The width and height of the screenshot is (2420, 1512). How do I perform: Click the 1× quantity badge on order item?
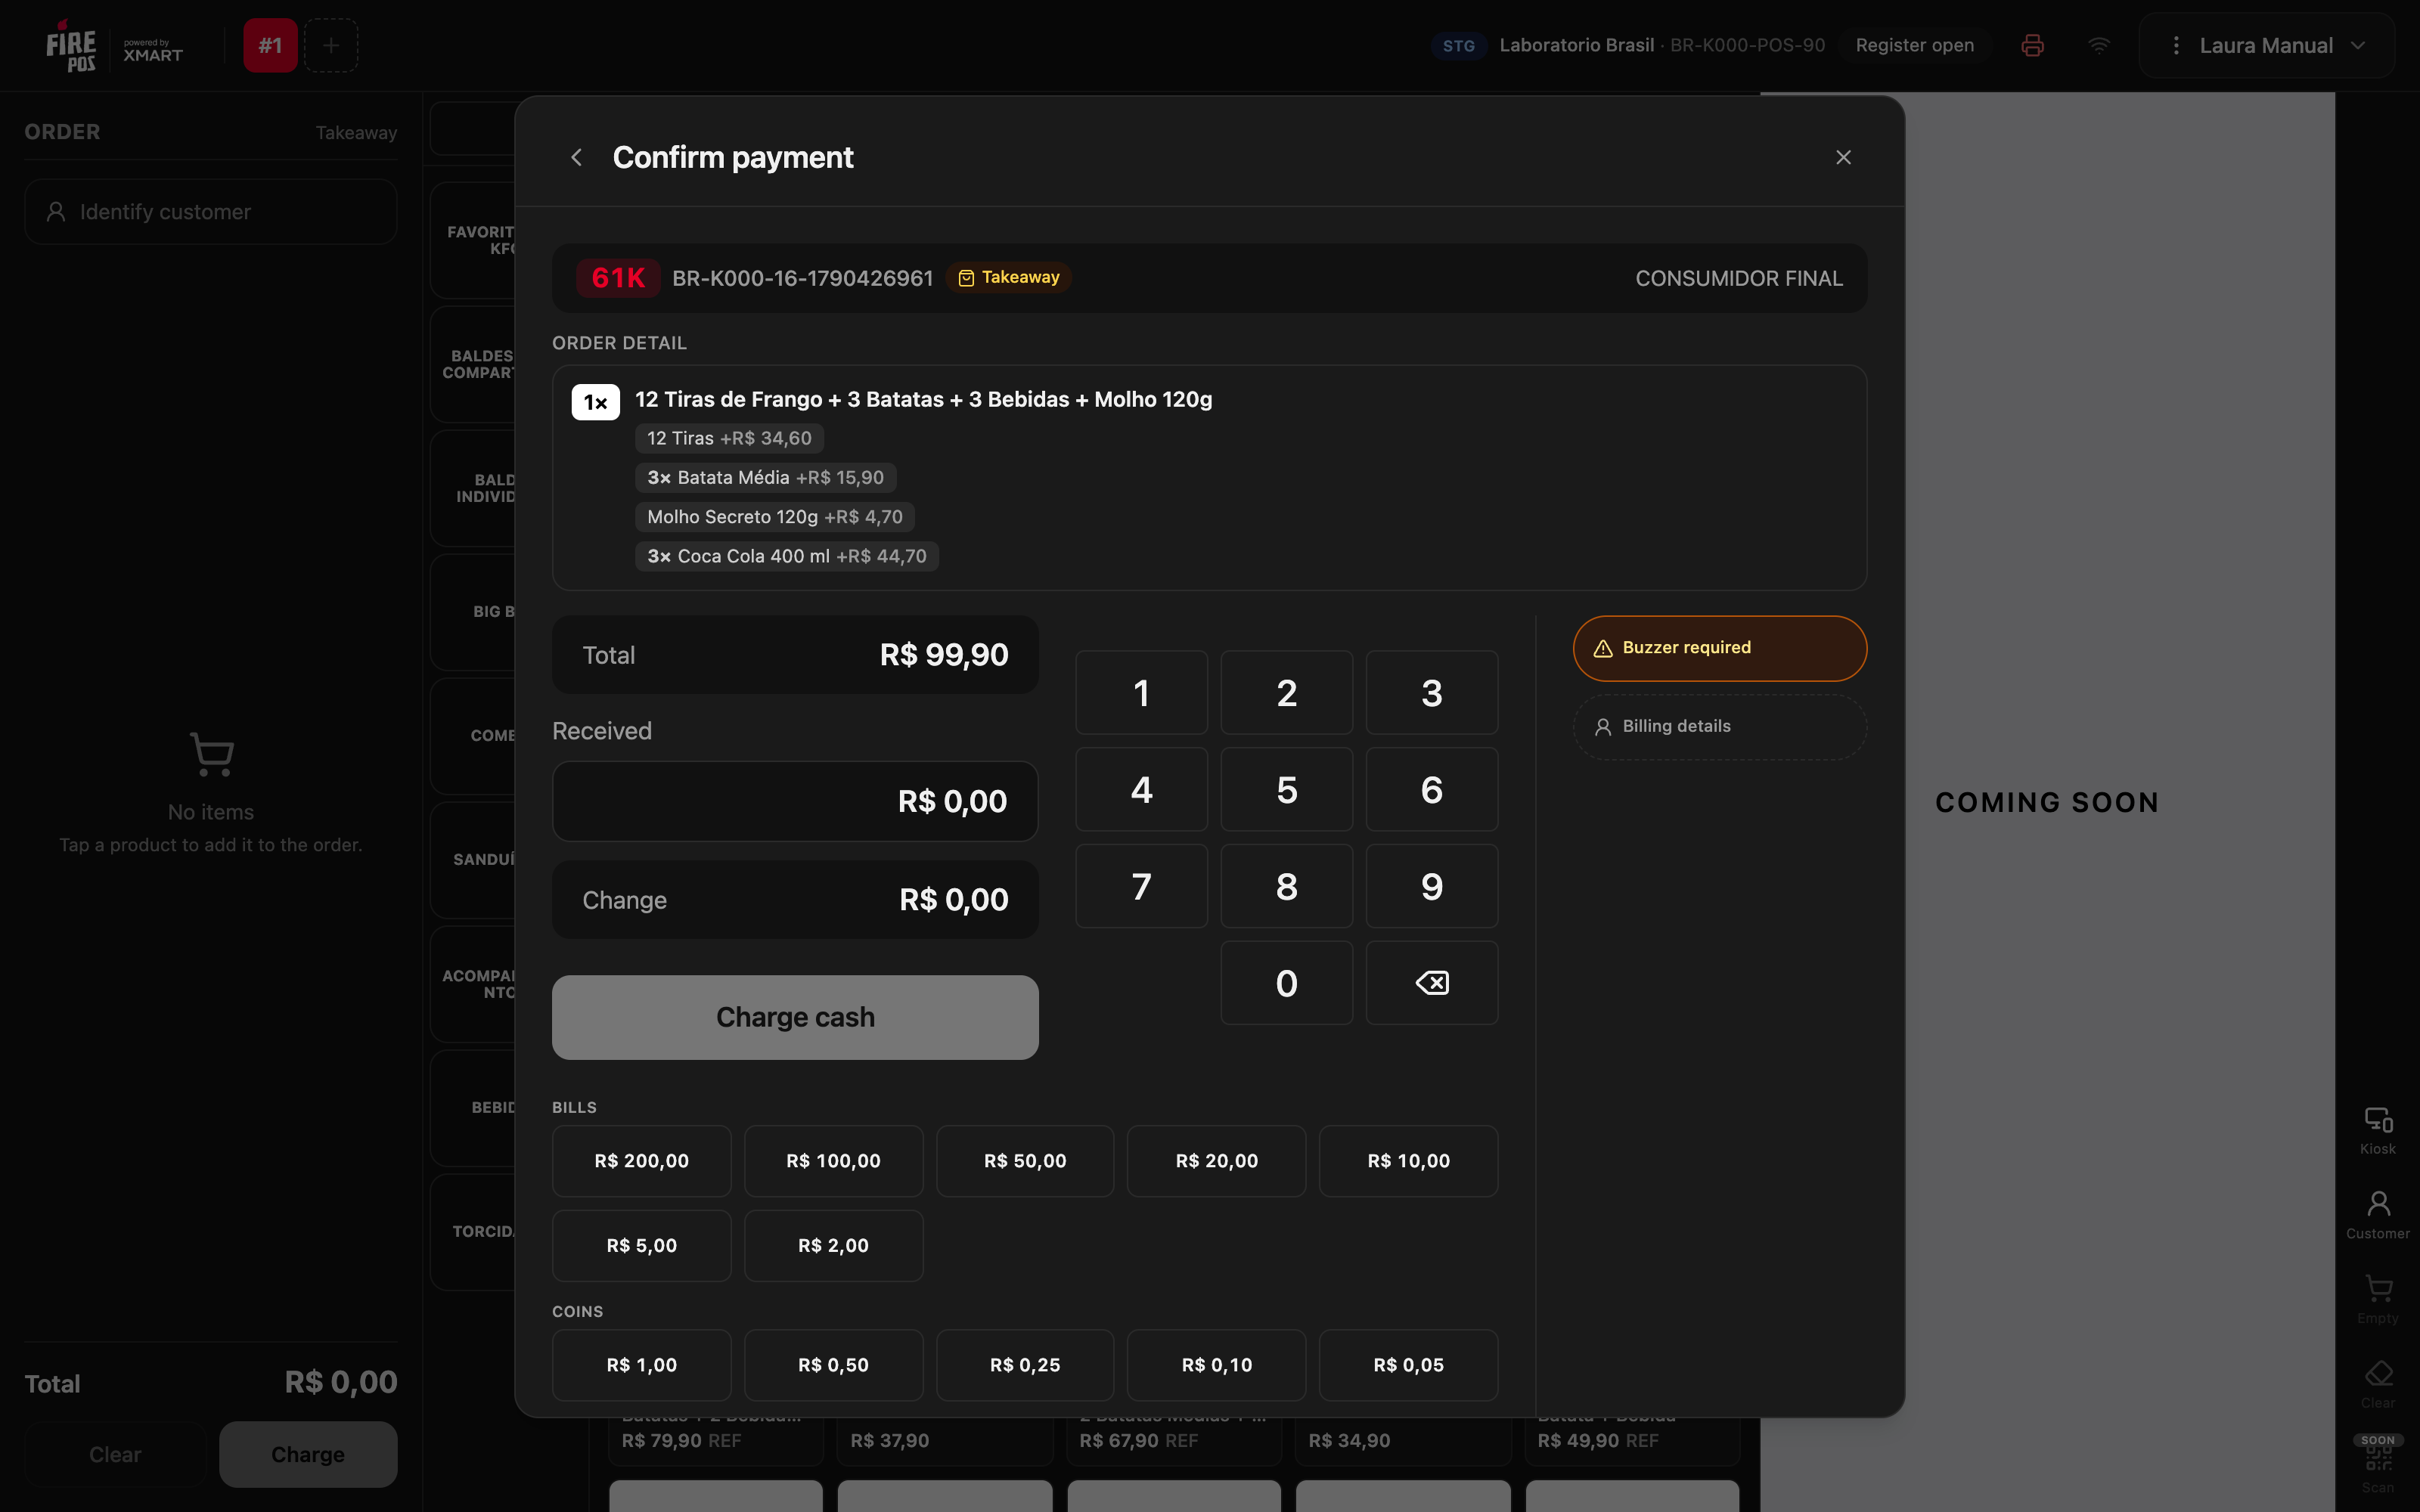[x=595, y=402]
